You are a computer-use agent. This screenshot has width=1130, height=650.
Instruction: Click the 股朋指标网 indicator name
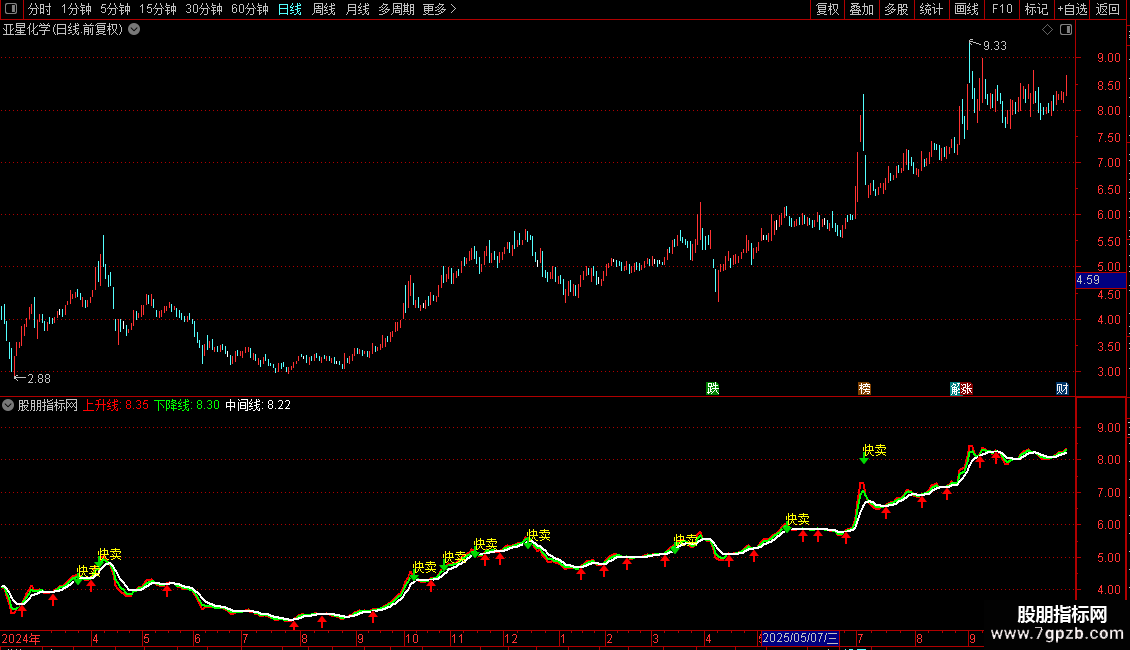(x=48, y=405)
